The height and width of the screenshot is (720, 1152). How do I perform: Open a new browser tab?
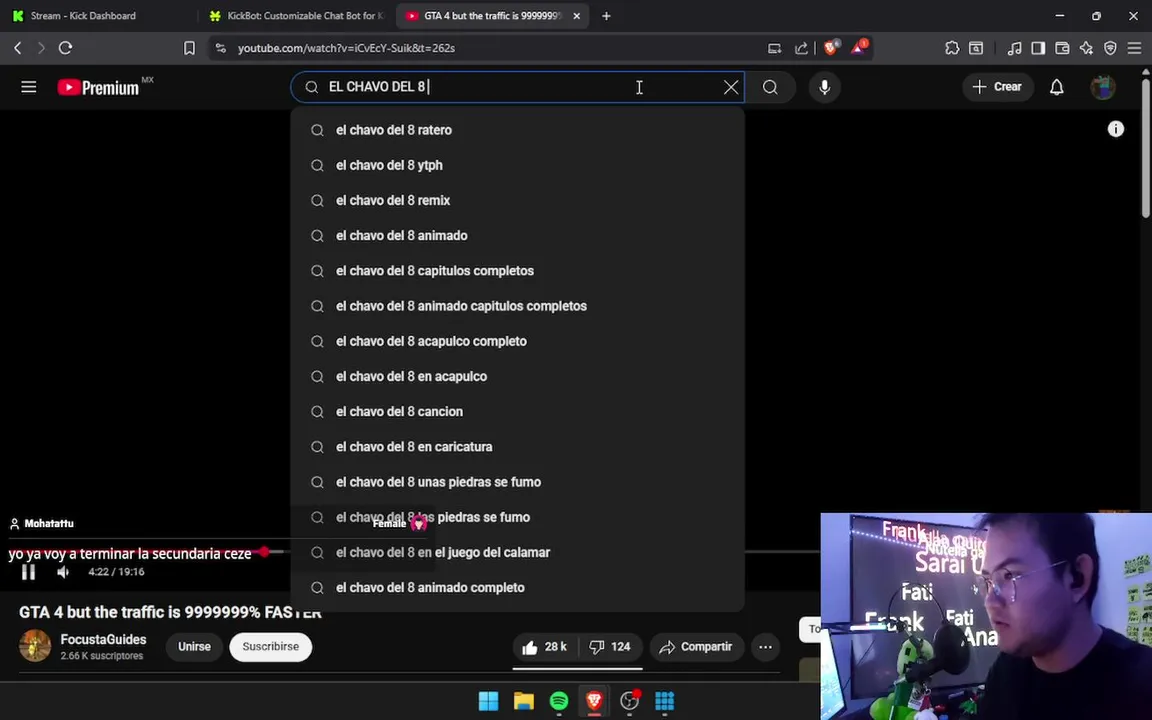[x=606, y=15]
